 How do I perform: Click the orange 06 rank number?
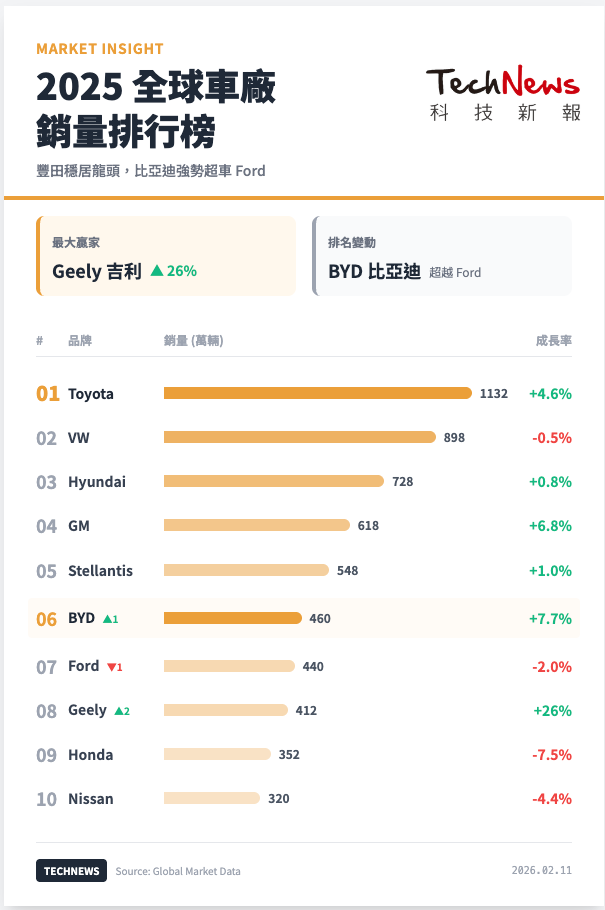pyautogui.click(x=47, y=619)
